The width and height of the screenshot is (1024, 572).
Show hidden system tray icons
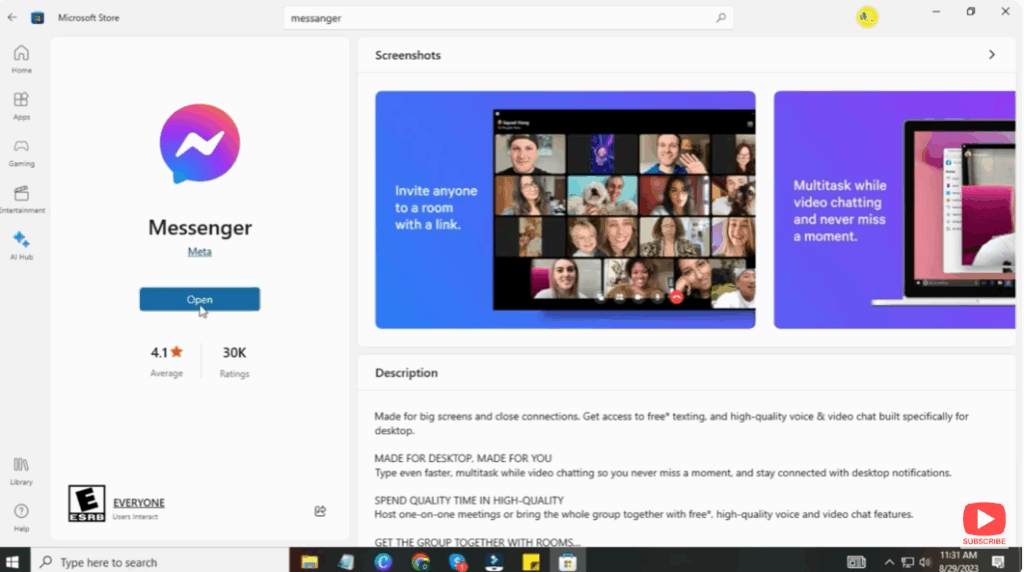coord(889,562)
